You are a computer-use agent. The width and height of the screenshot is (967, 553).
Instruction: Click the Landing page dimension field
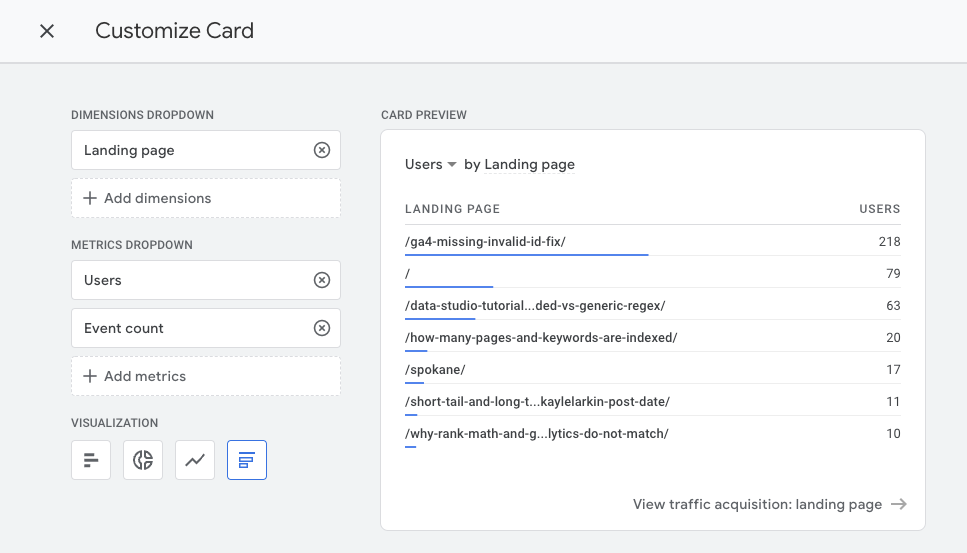tap(190, 150)
